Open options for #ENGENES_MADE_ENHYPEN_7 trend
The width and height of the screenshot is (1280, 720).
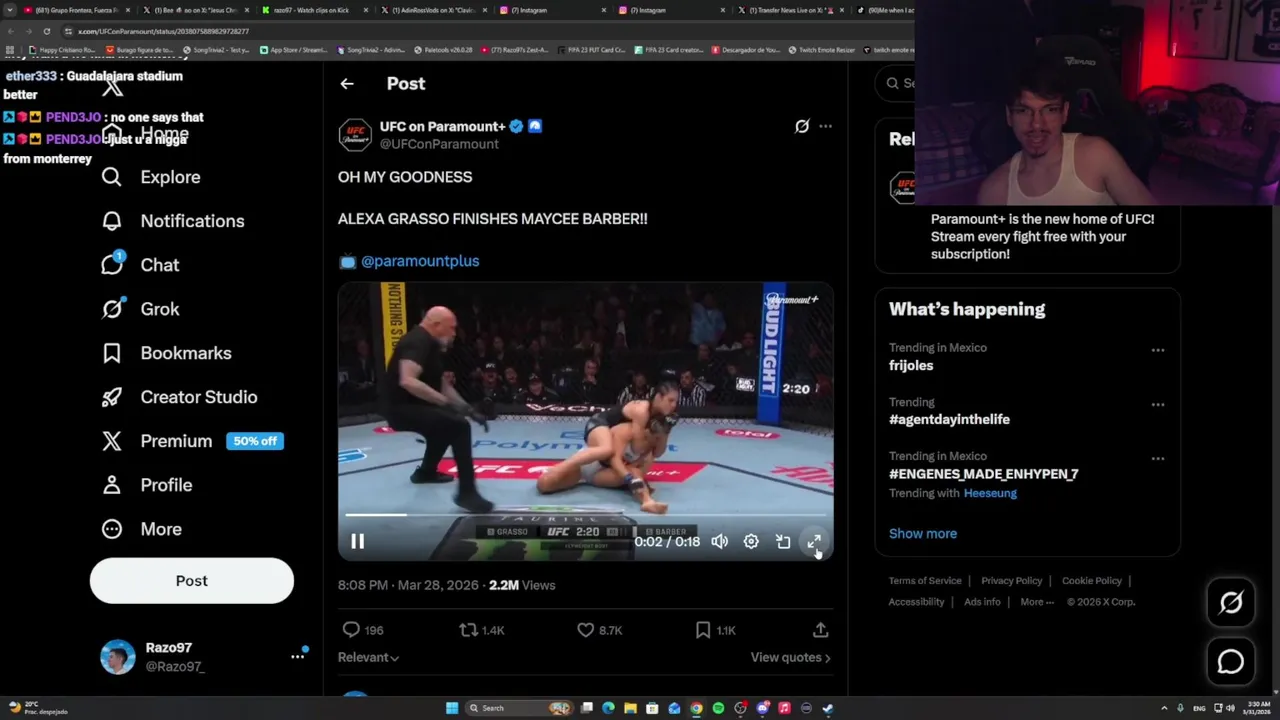1157,458
